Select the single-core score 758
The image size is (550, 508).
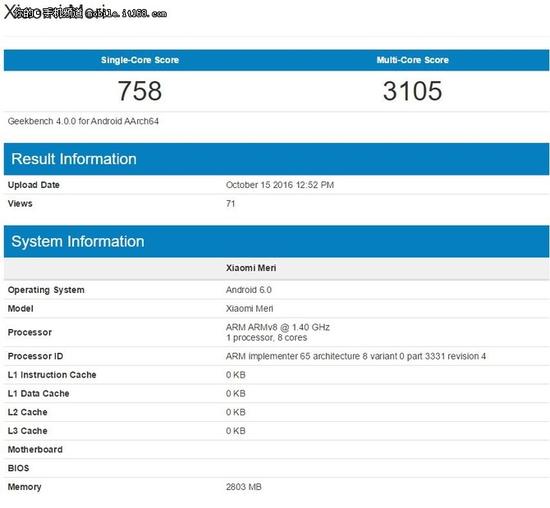click(x=140, y=91)
